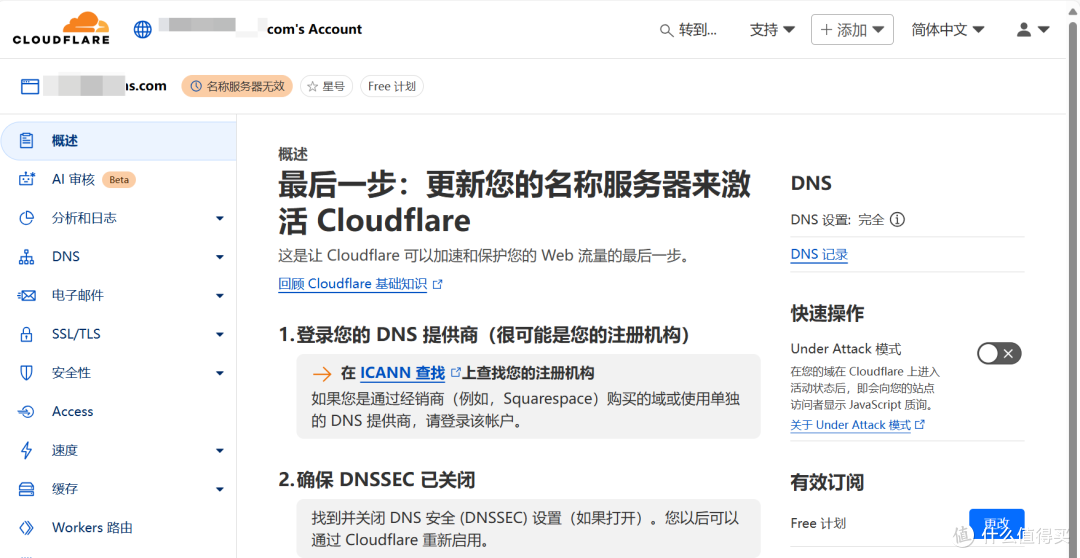
Task: Click the 名称服务器无效 status badge
Action: (237, 86)
